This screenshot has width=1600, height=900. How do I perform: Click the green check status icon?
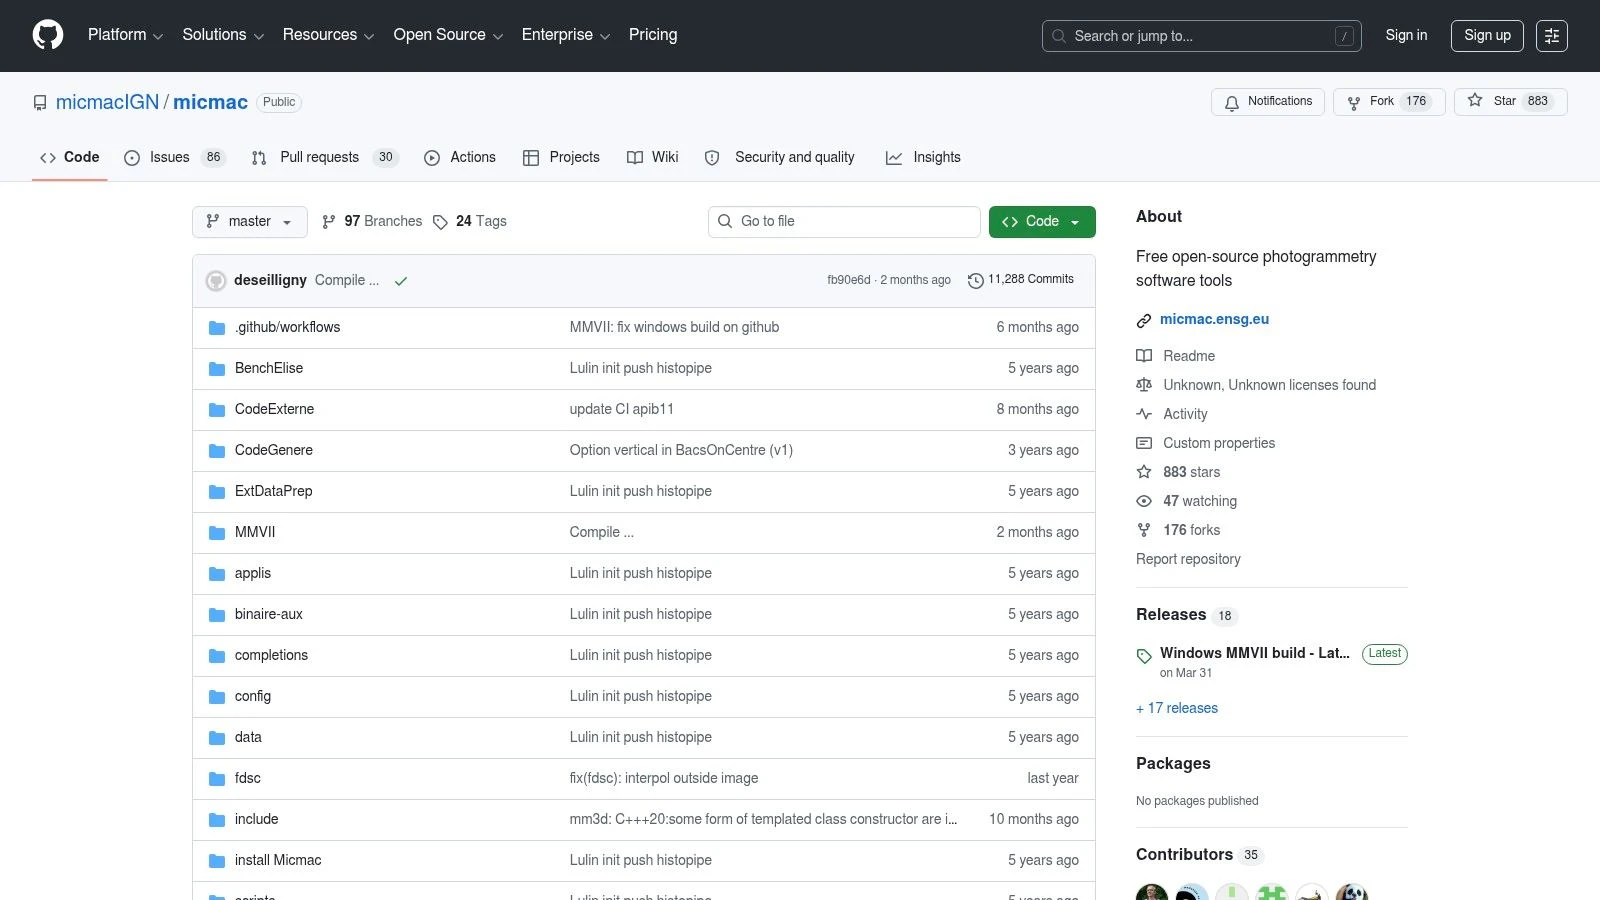coord(401,281)
